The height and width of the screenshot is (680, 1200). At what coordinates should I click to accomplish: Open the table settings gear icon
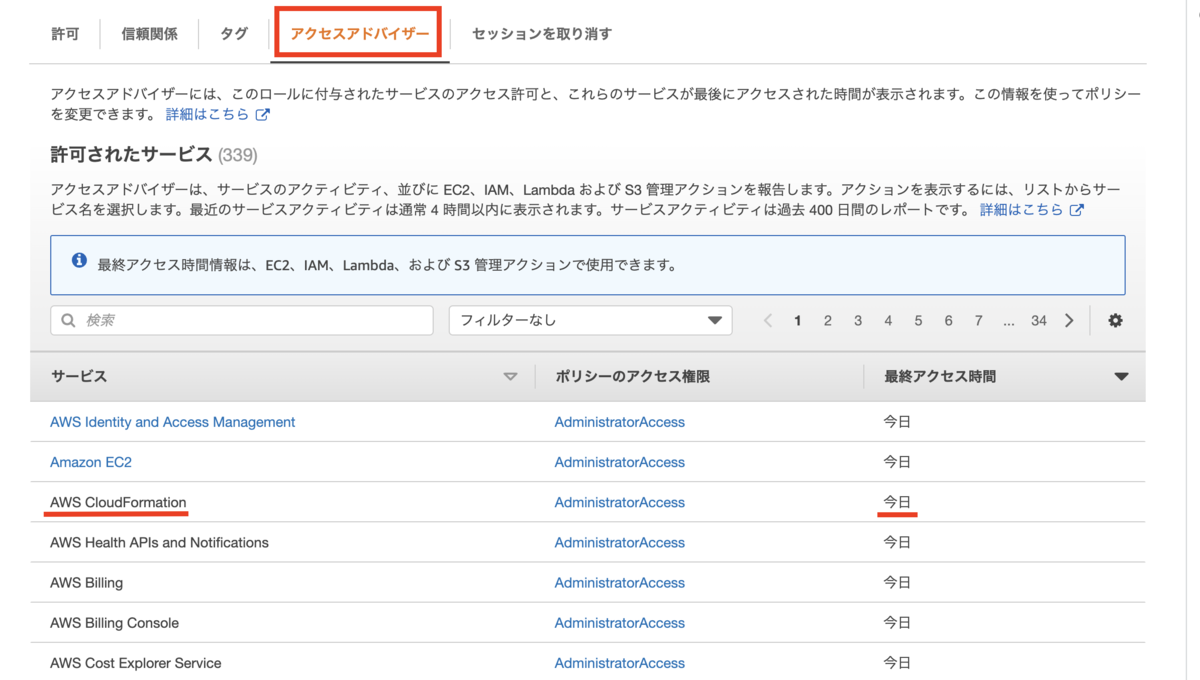click(x=1115, y=321)
